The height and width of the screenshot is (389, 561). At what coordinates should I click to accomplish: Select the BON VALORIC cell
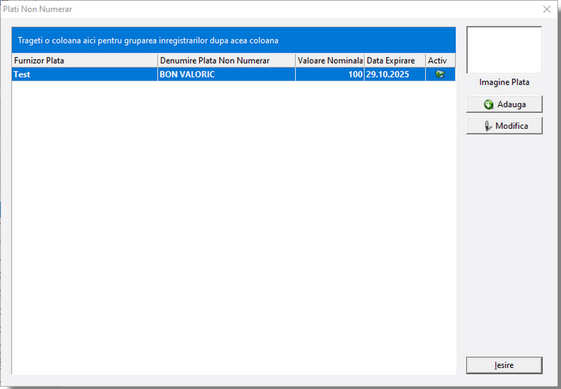(226, 74)
